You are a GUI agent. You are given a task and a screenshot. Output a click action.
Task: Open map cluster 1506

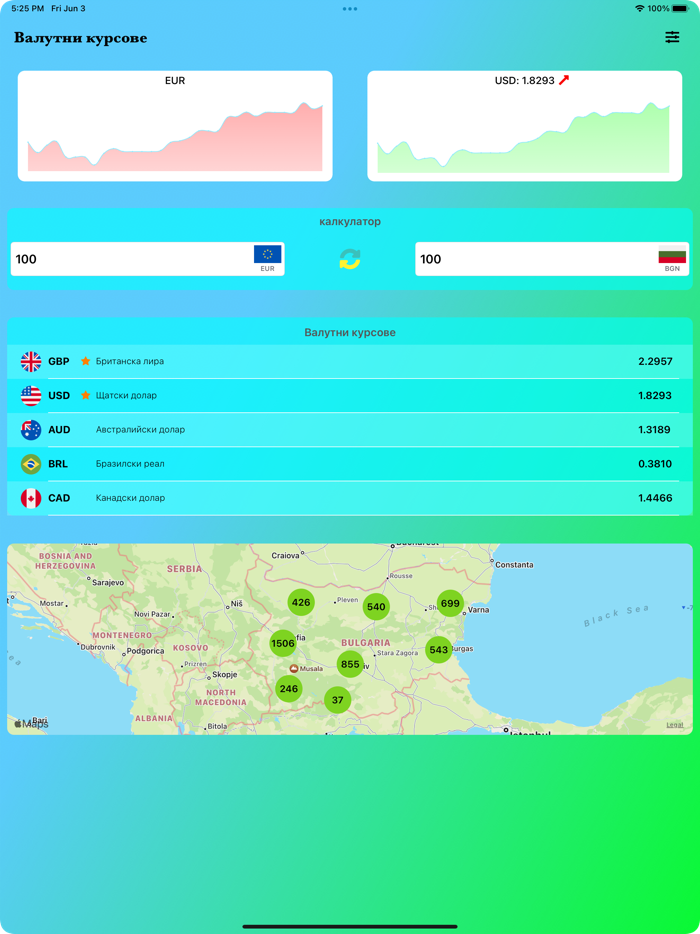pos(283,643)
